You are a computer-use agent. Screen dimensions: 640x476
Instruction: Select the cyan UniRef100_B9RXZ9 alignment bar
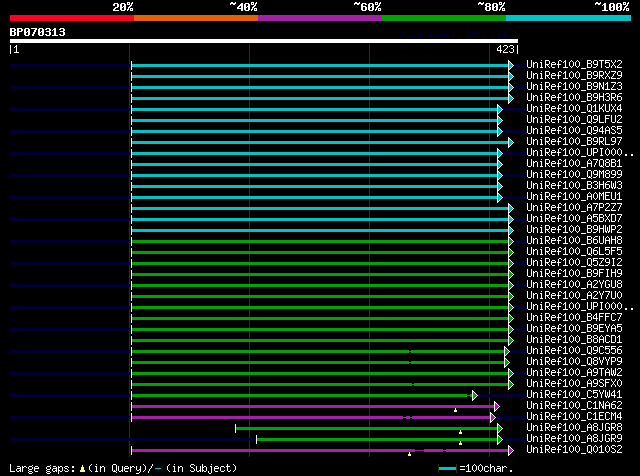(320, 76)
